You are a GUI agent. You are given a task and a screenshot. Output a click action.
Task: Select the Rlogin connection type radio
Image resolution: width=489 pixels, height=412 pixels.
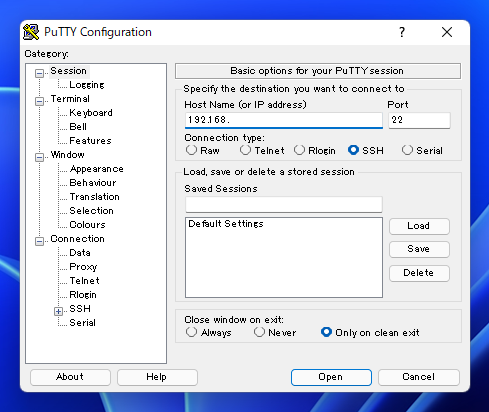point(299,150)
